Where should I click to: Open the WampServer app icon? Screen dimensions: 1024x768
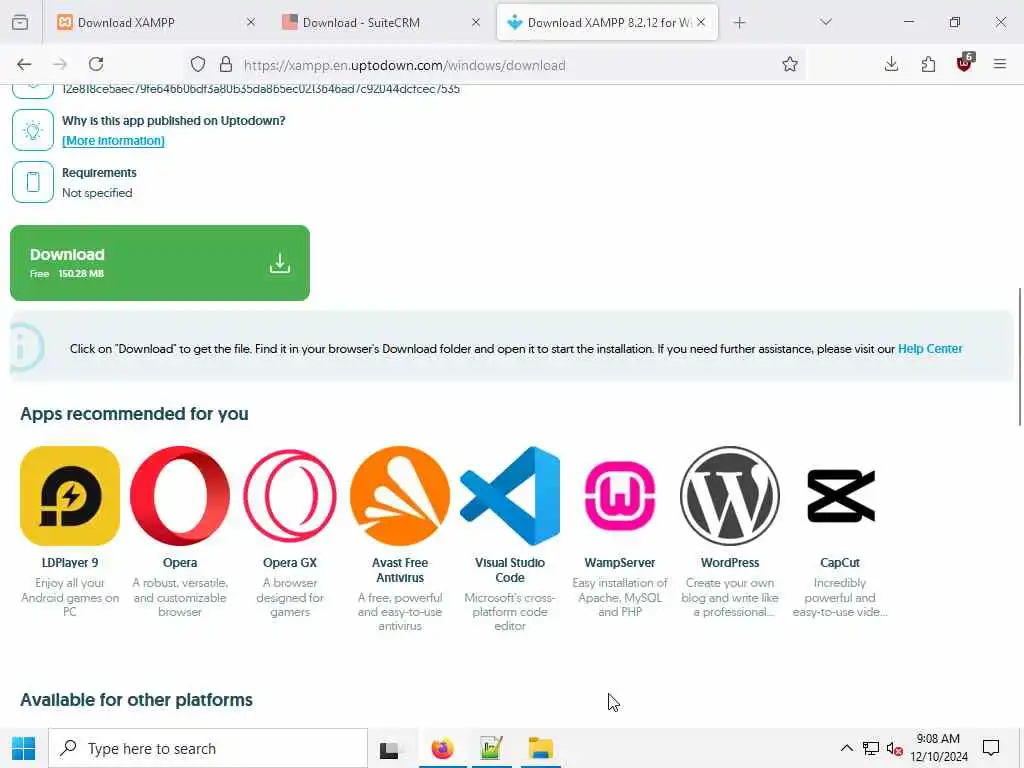(x=620, y=496)
